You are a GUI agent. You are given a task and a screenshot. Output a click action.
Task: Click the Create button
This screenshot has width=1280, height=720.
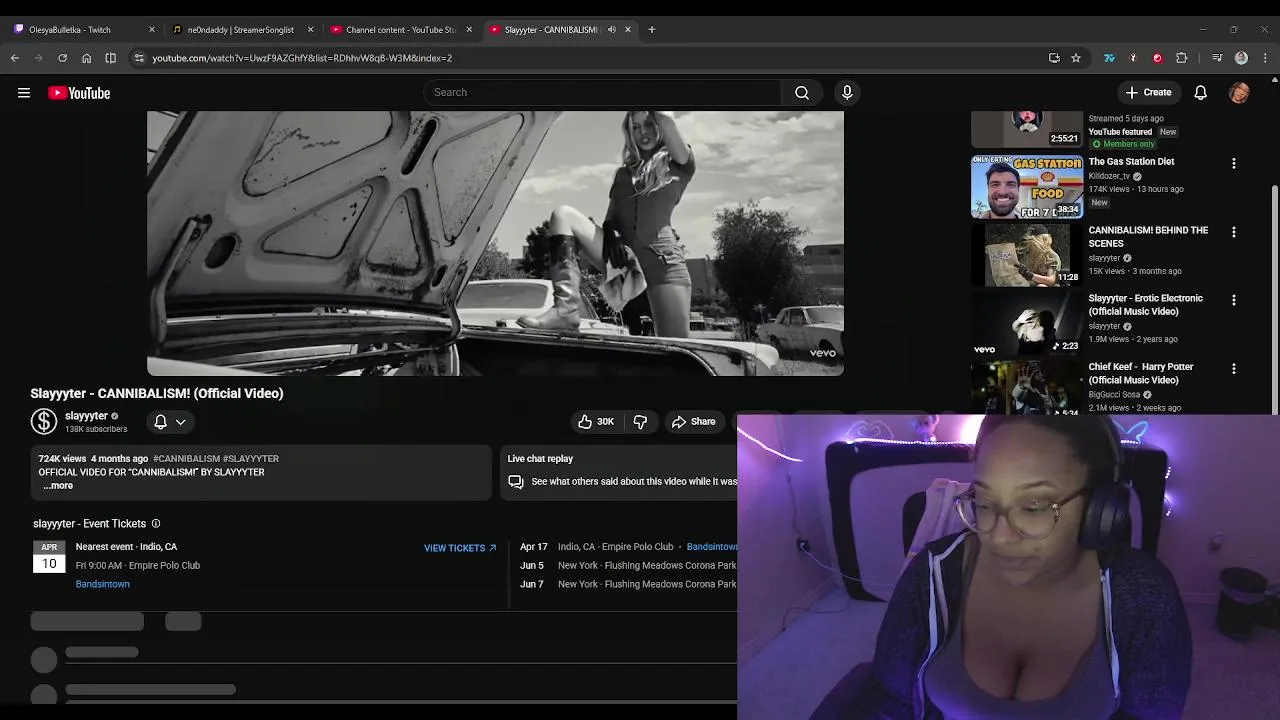1148,93
